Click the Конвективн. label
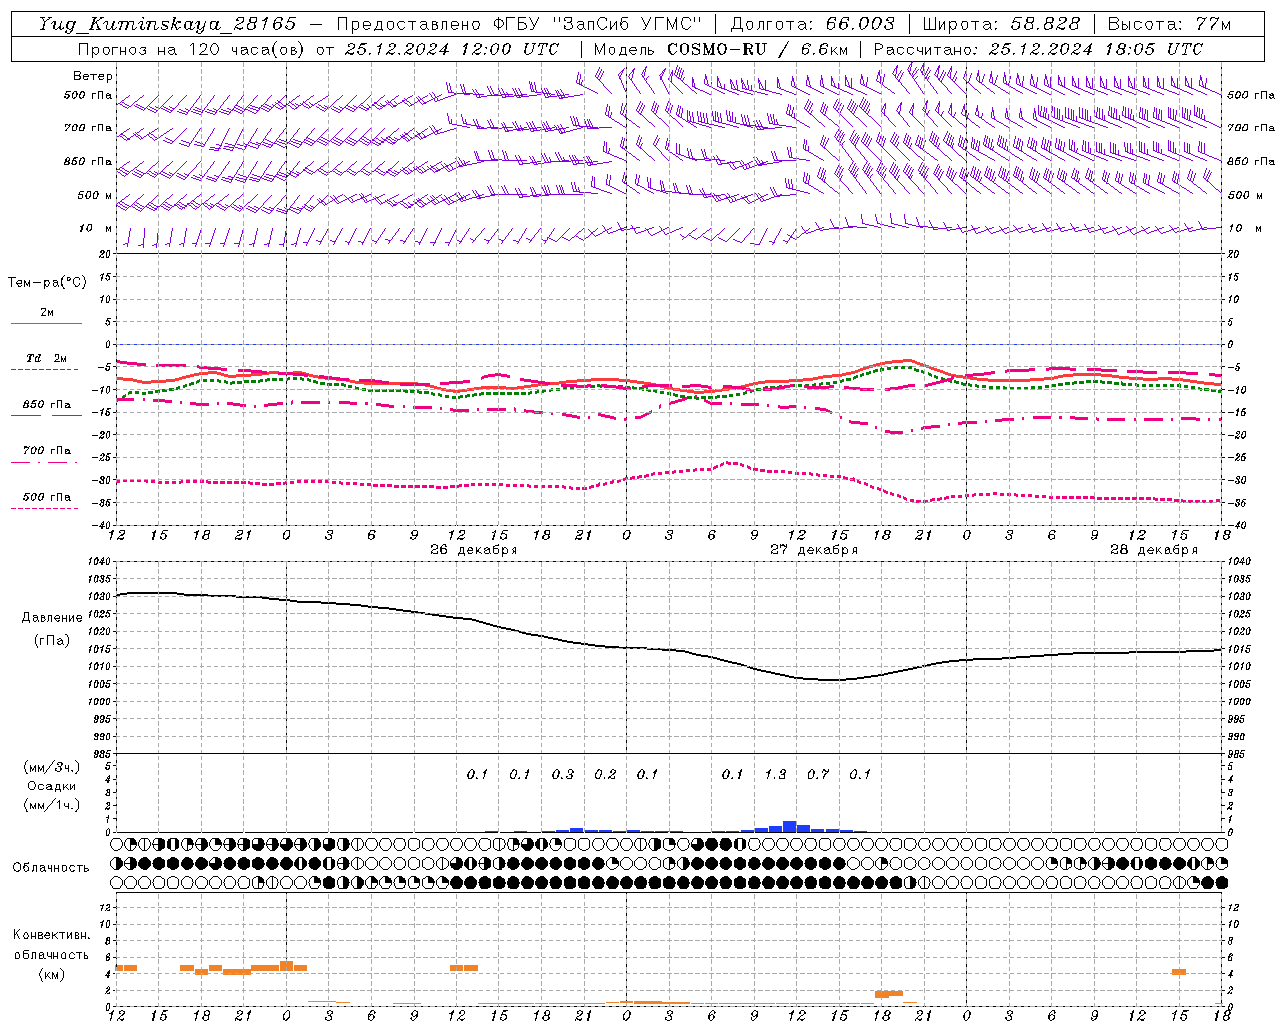The height and width of the screenshot is (1024, 1280). (51, 935)
